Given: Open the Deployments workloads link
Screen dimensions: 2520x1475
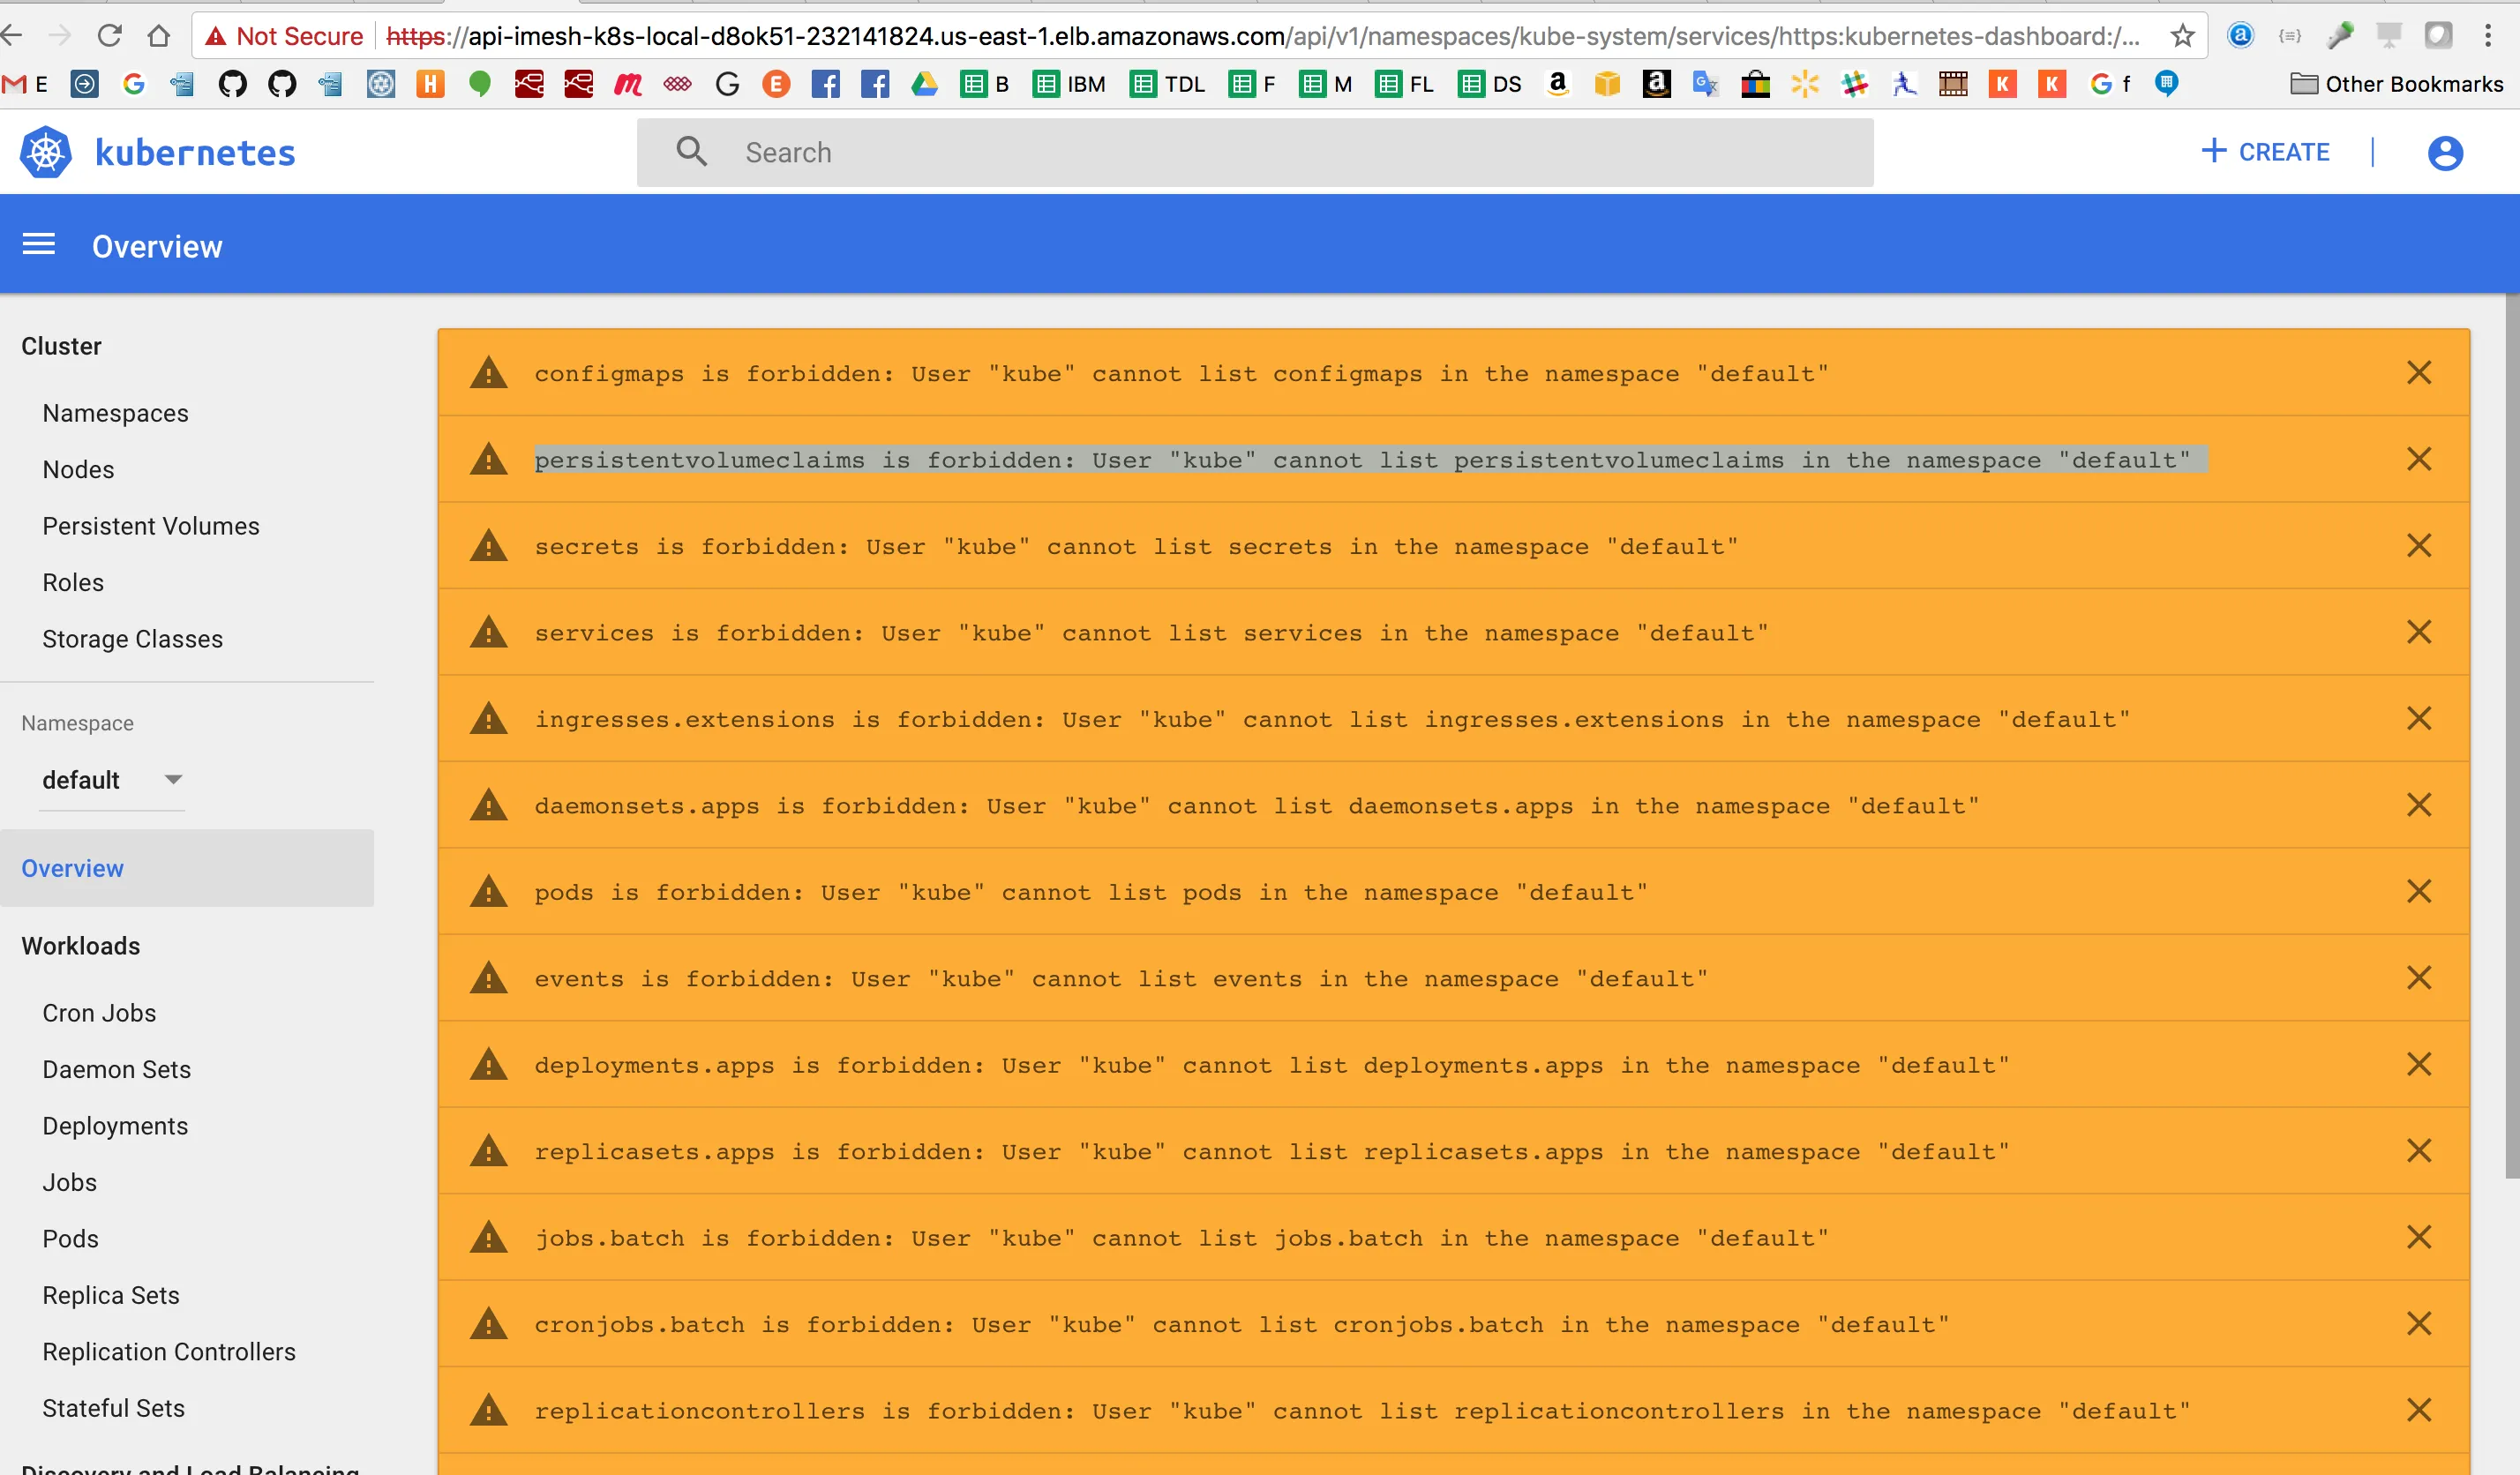Looking at the screenshot, I should pyautogui.click(x=115, y=1126).
